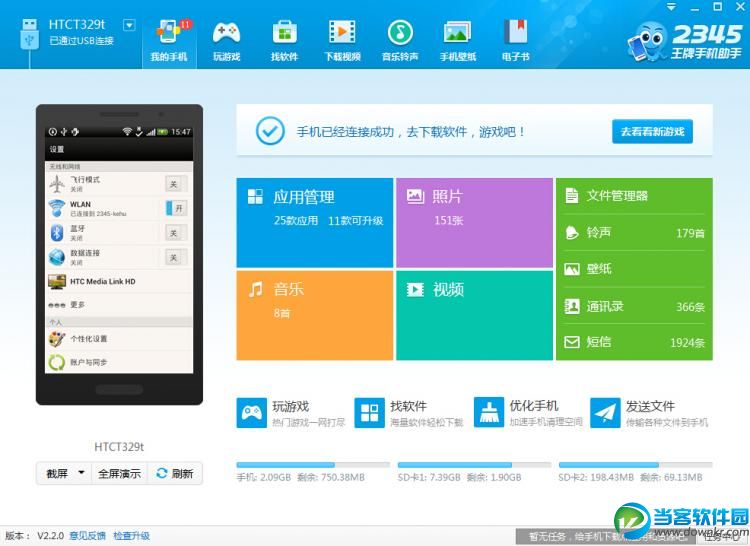Open the 我的手机 tab

pyautogui.click(x=169, y=42)
